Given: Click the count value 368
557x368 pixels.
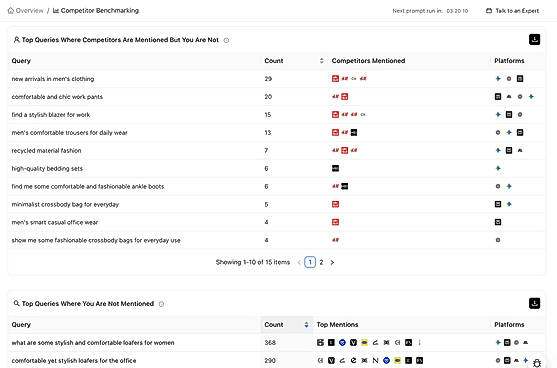Looking at the screenshot, I should pos(270,342).
